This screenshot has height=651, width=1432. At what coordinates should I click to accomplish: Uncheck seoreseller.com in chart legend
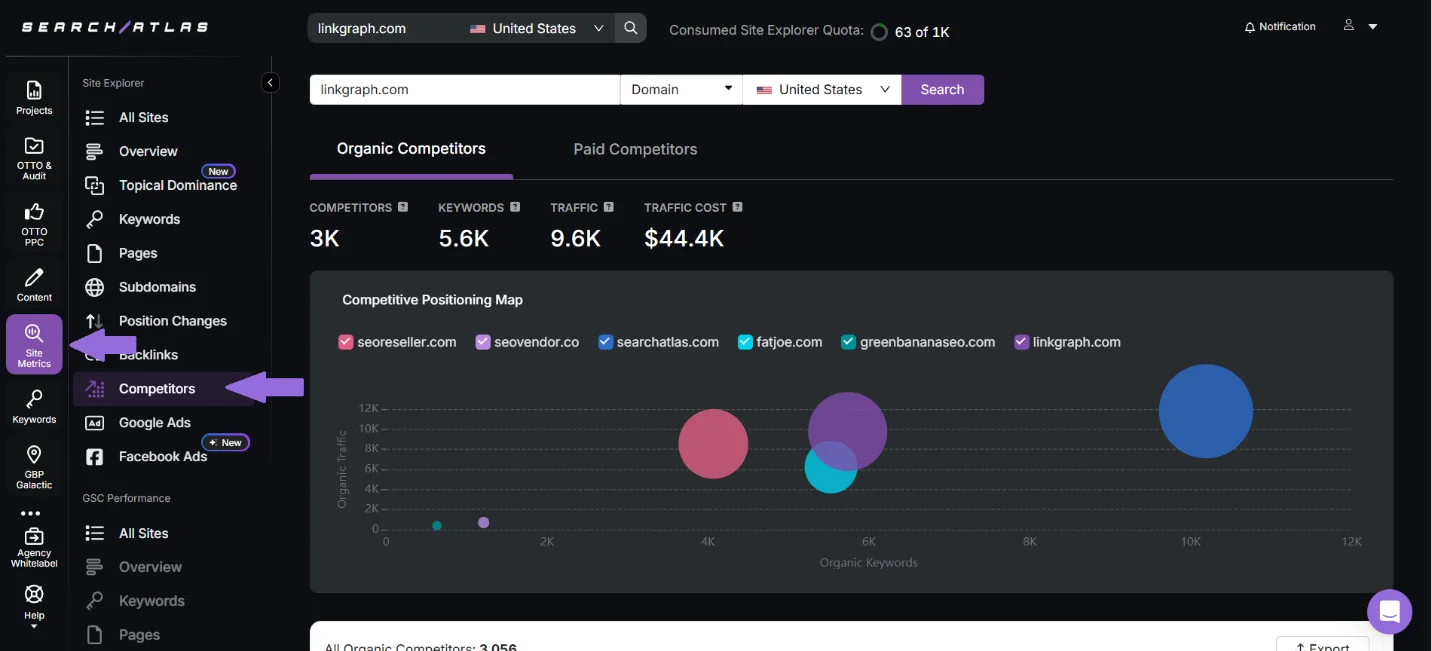click(x=346, y=342)
